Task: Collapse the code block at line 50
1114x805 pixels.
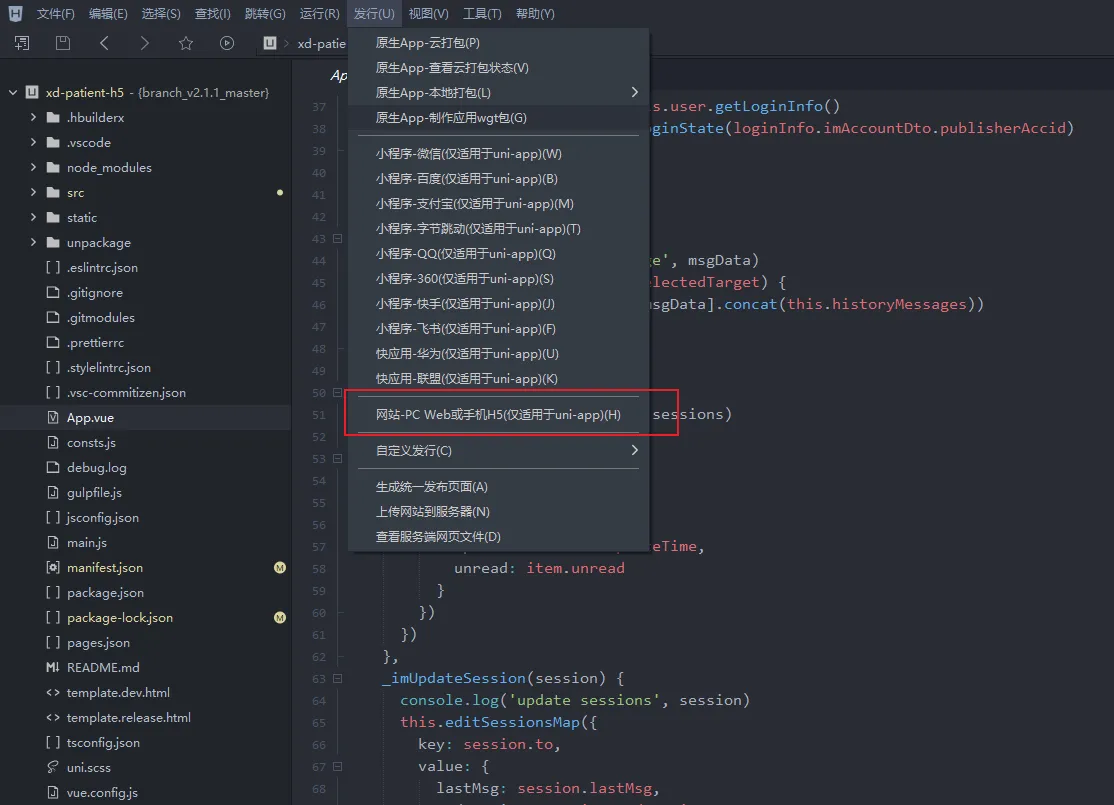Action: click(x=335, y=392)
